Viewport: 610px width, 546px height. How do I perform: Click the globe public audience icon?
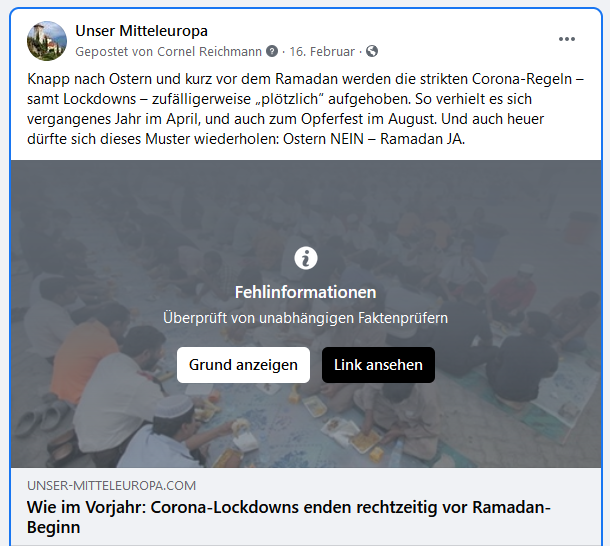point(372,51)
